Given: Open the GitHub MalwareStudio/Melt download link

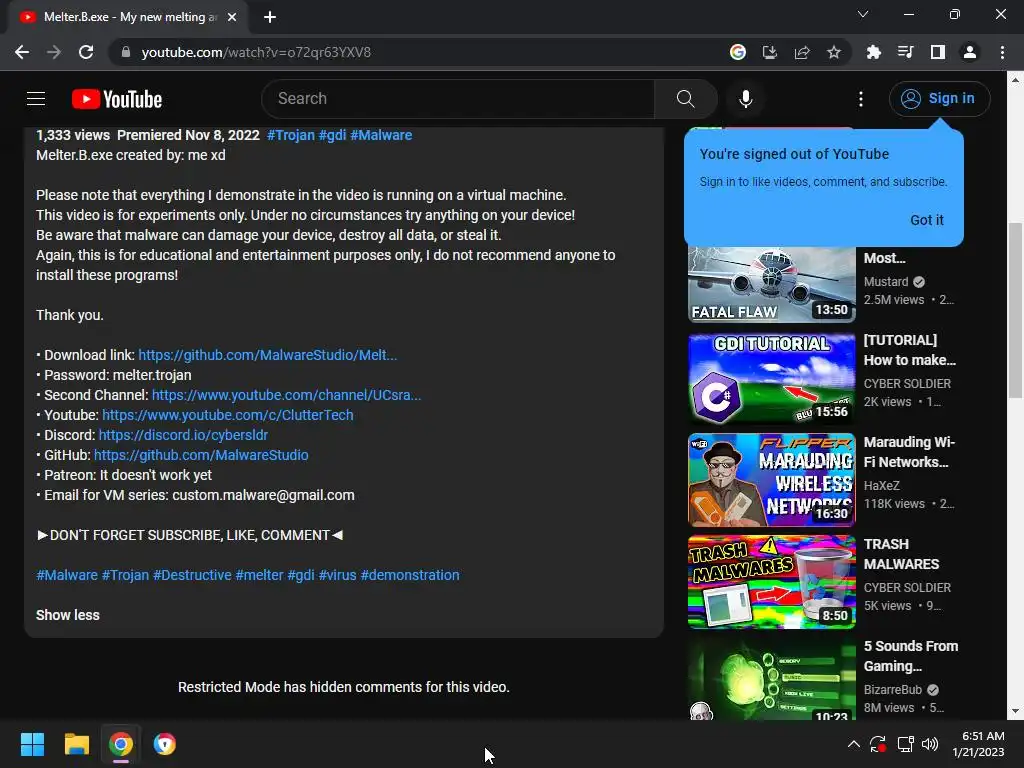Looking at the screenshot, I should [268, 355].
